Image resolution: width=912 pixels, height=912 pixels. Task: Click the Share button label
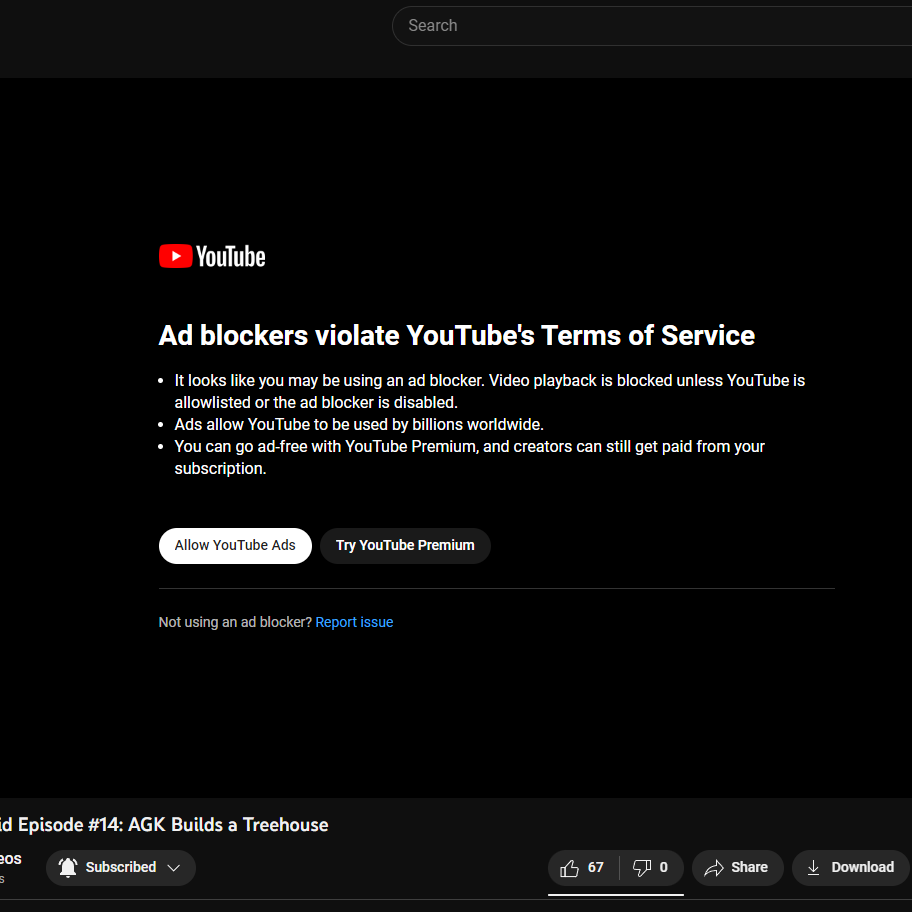(x=749, y=868)
